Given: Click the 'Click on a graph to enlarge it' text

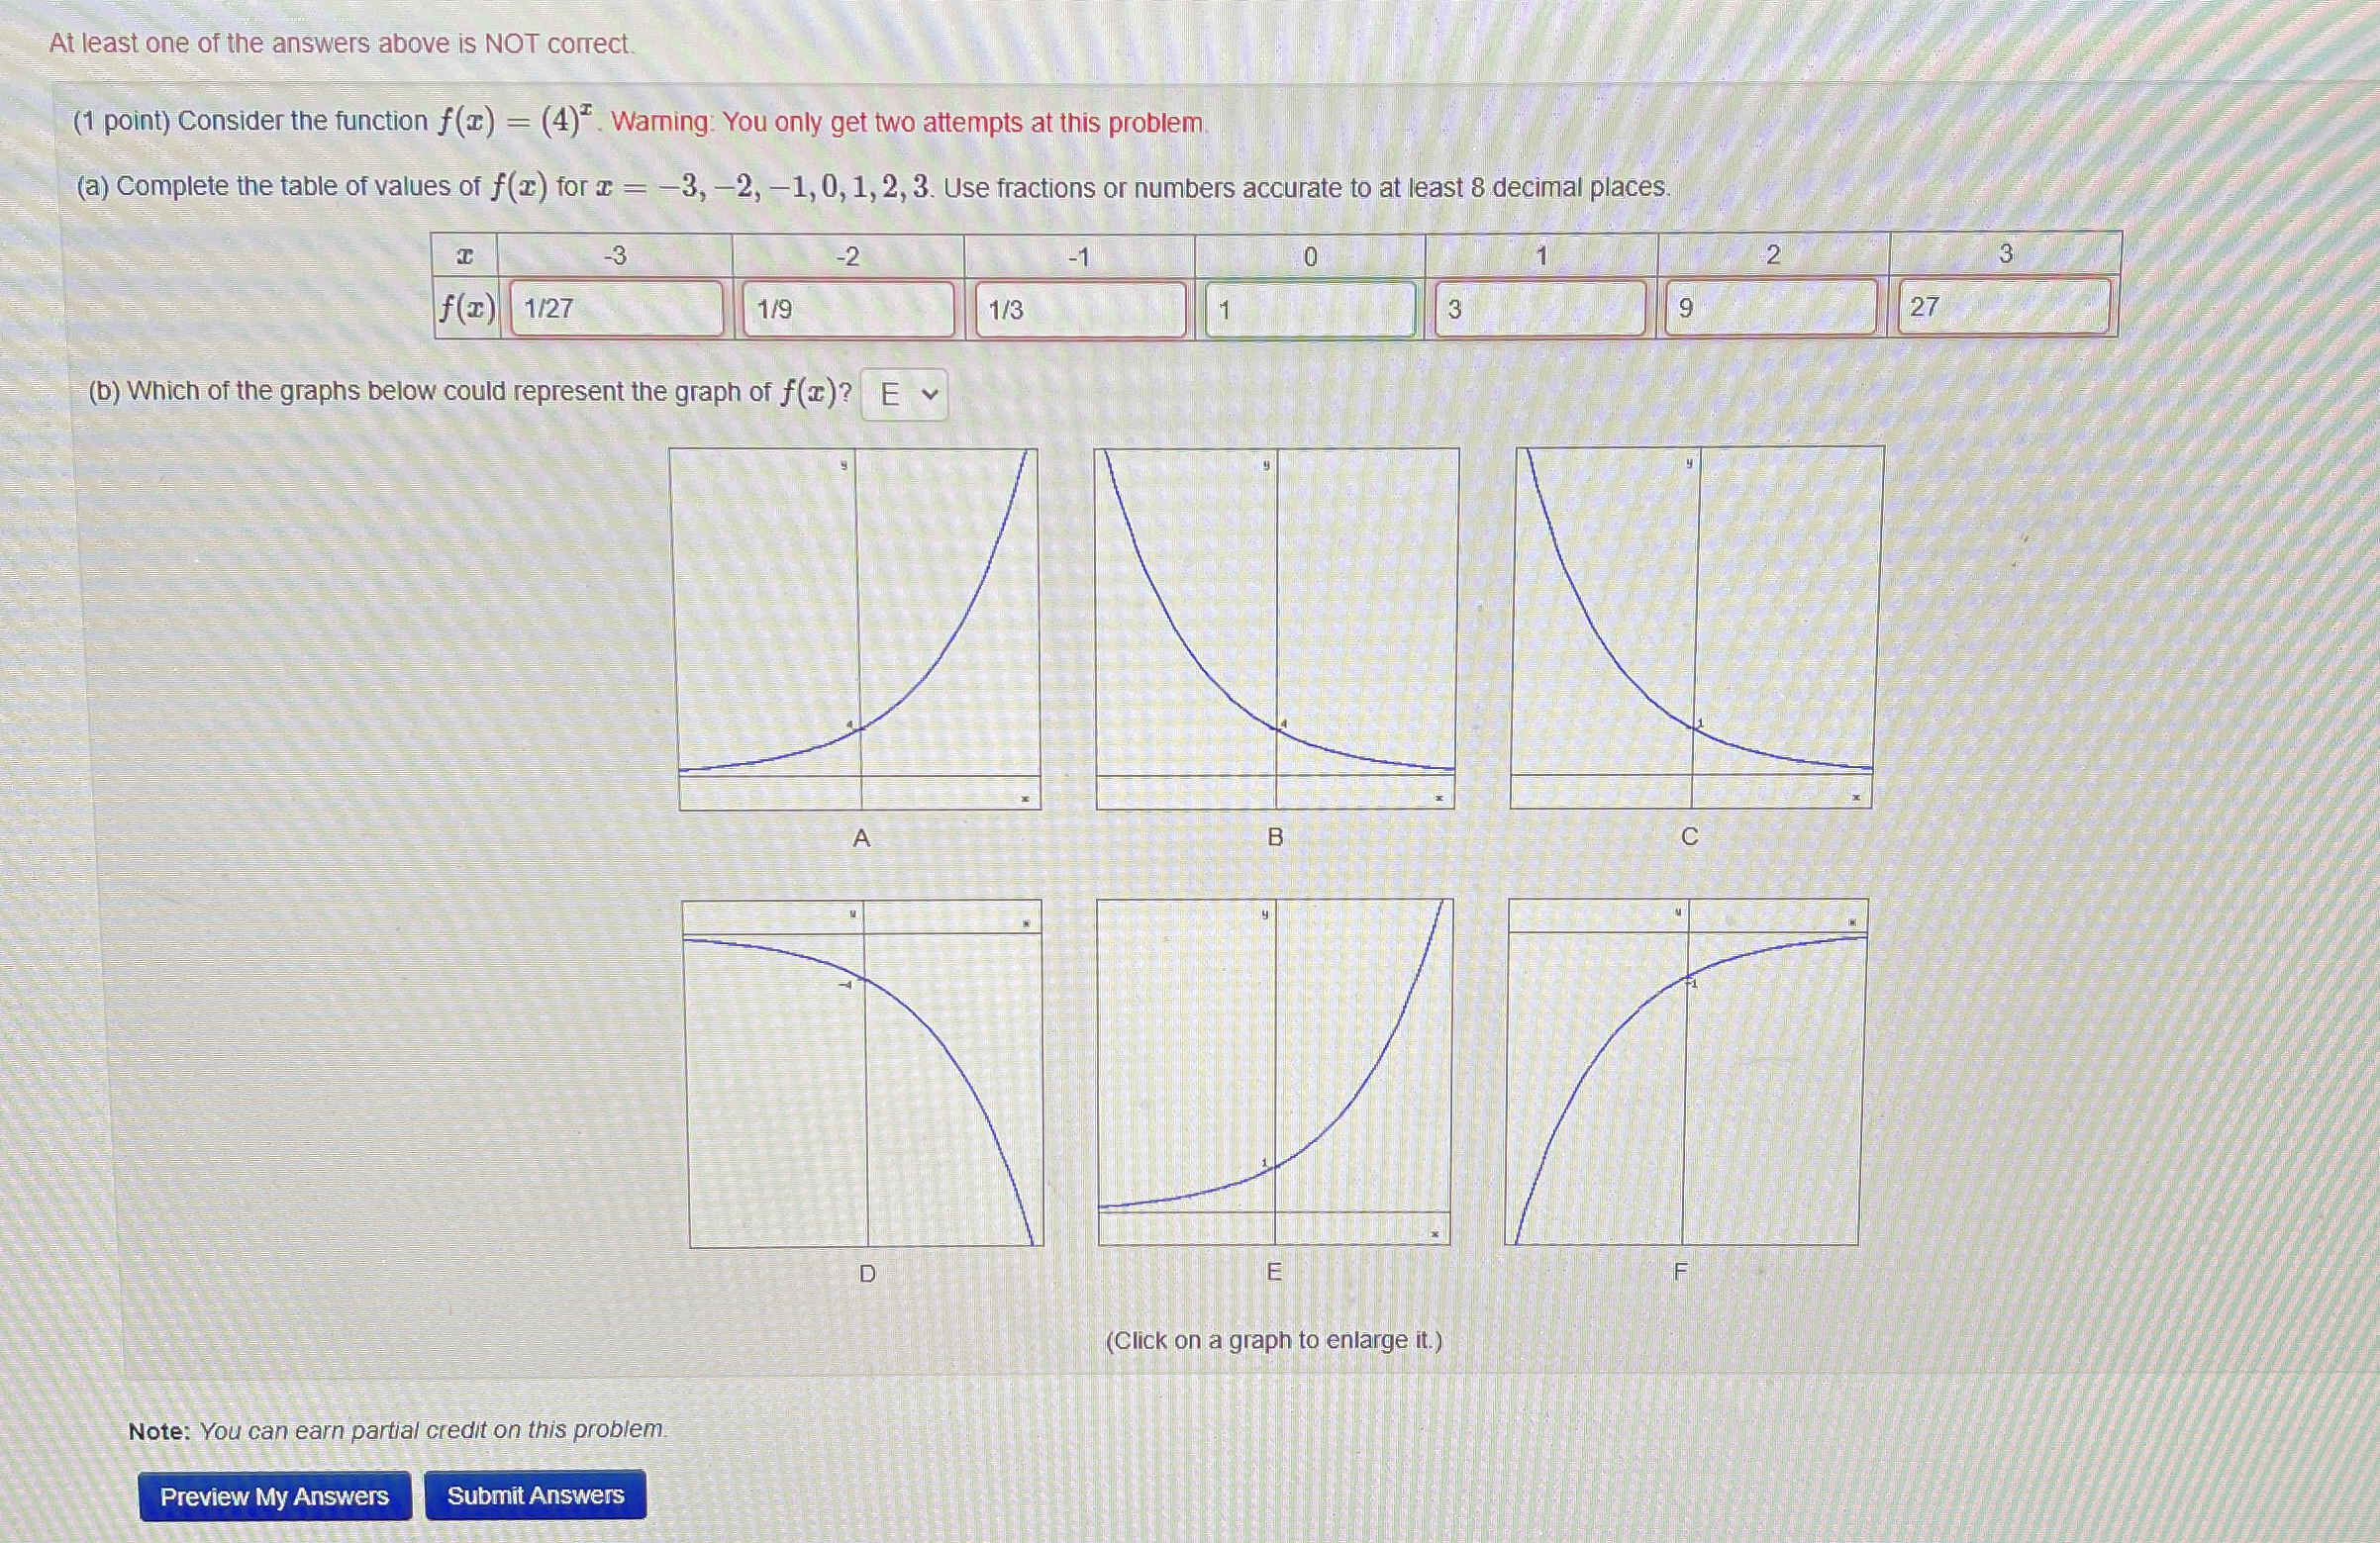Looking at the screenshot, I should coord(1273,1340).
